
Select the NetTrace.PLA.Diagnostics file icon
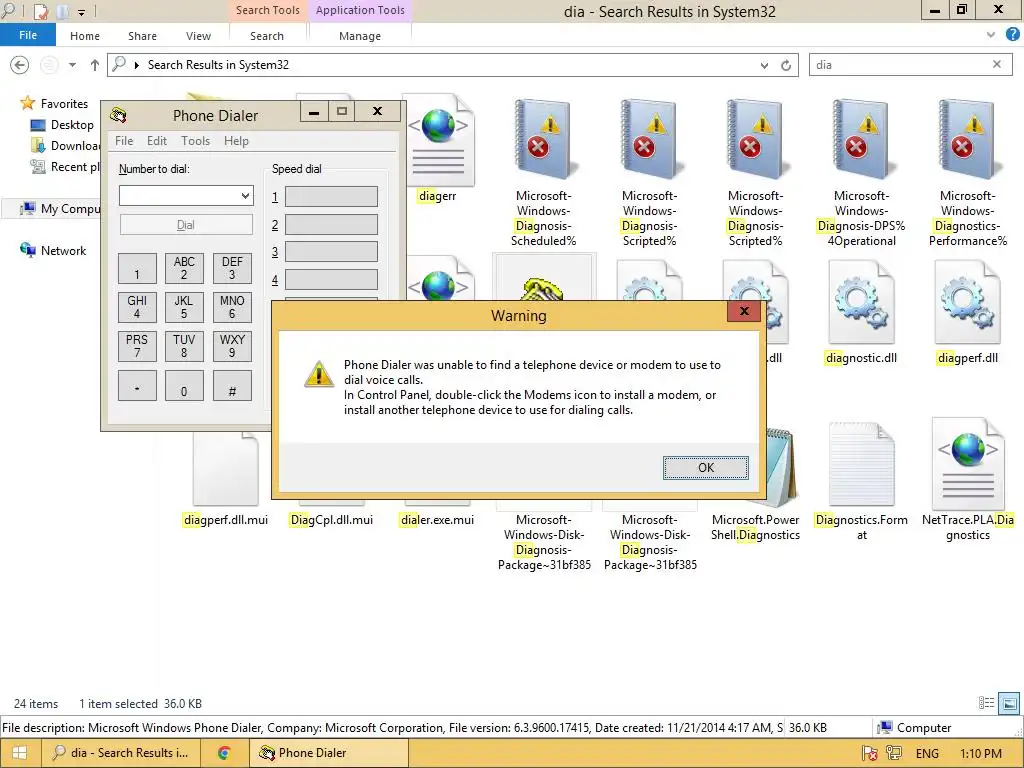coord(968,464)
